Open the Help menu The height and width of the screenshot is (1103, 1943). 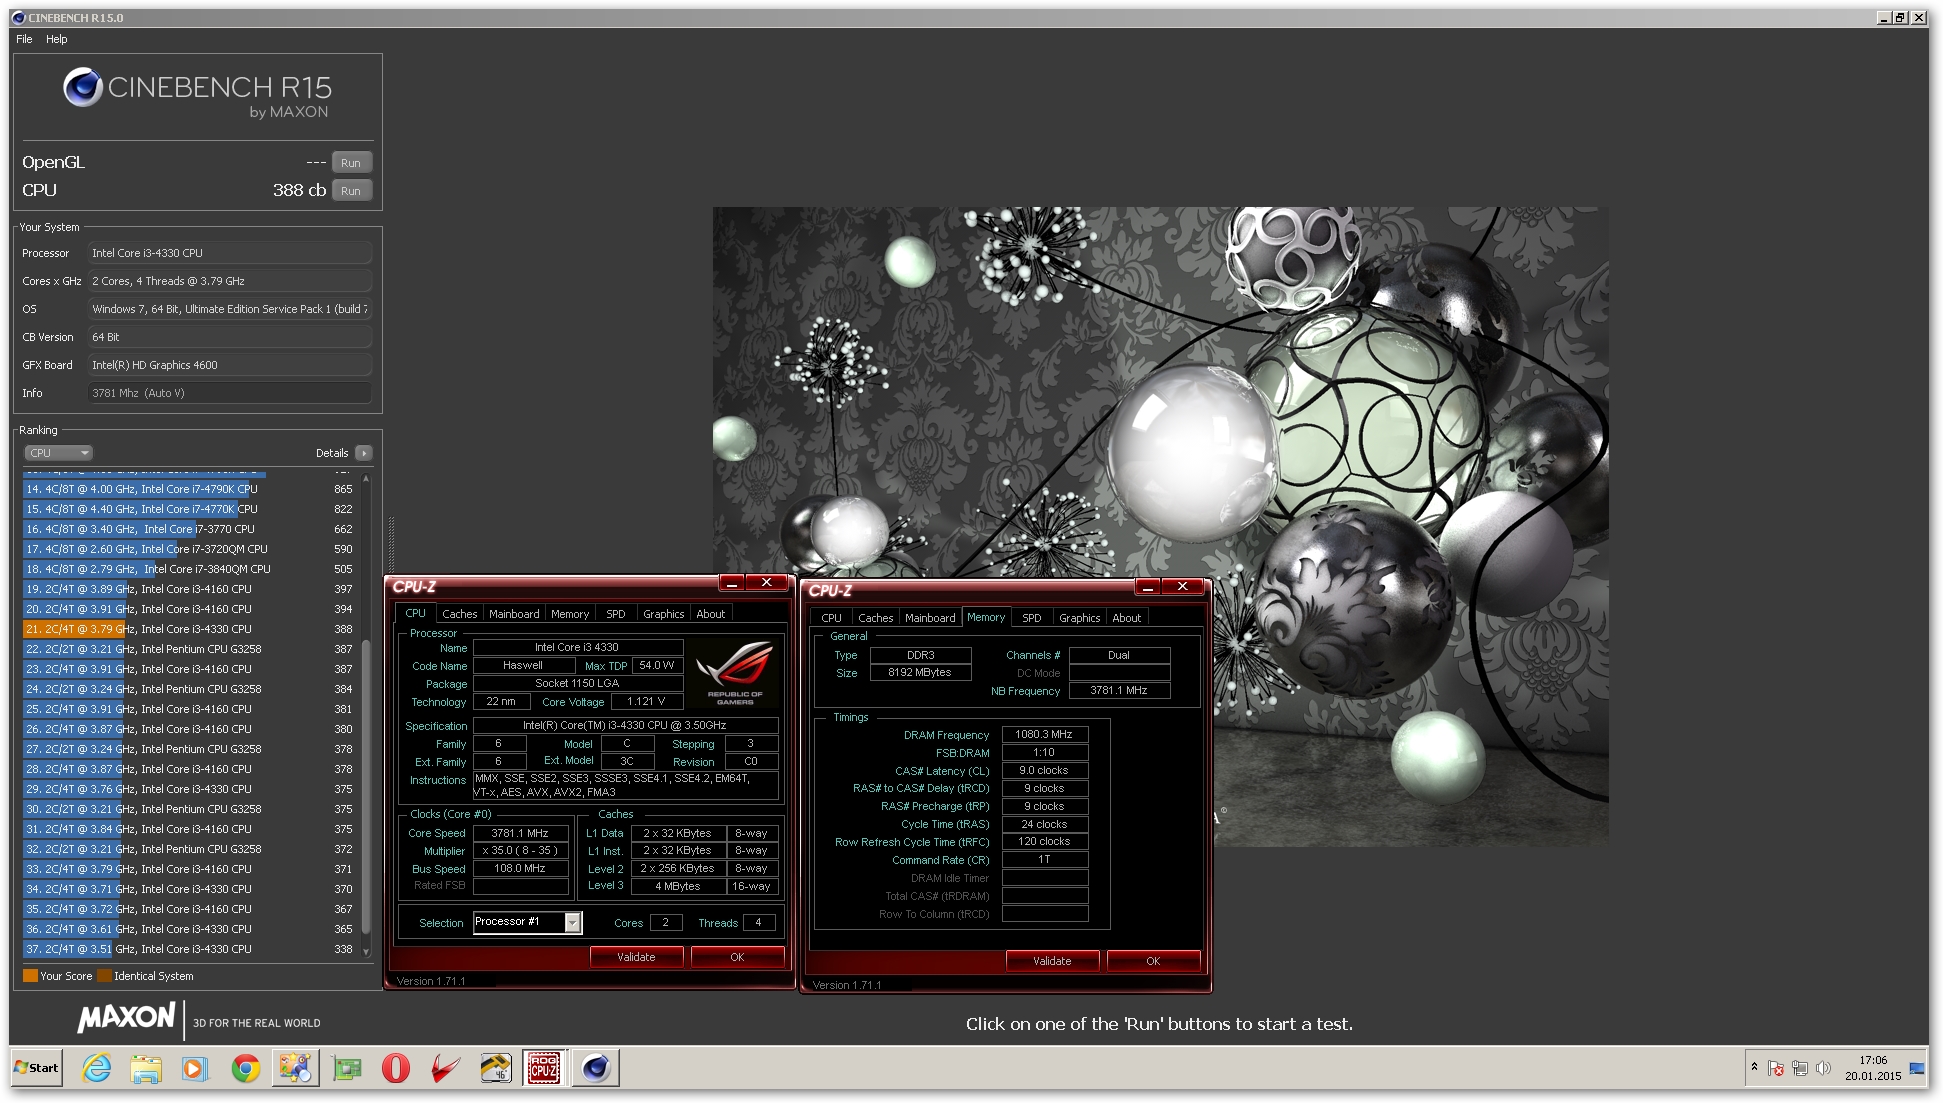(57, 39)
